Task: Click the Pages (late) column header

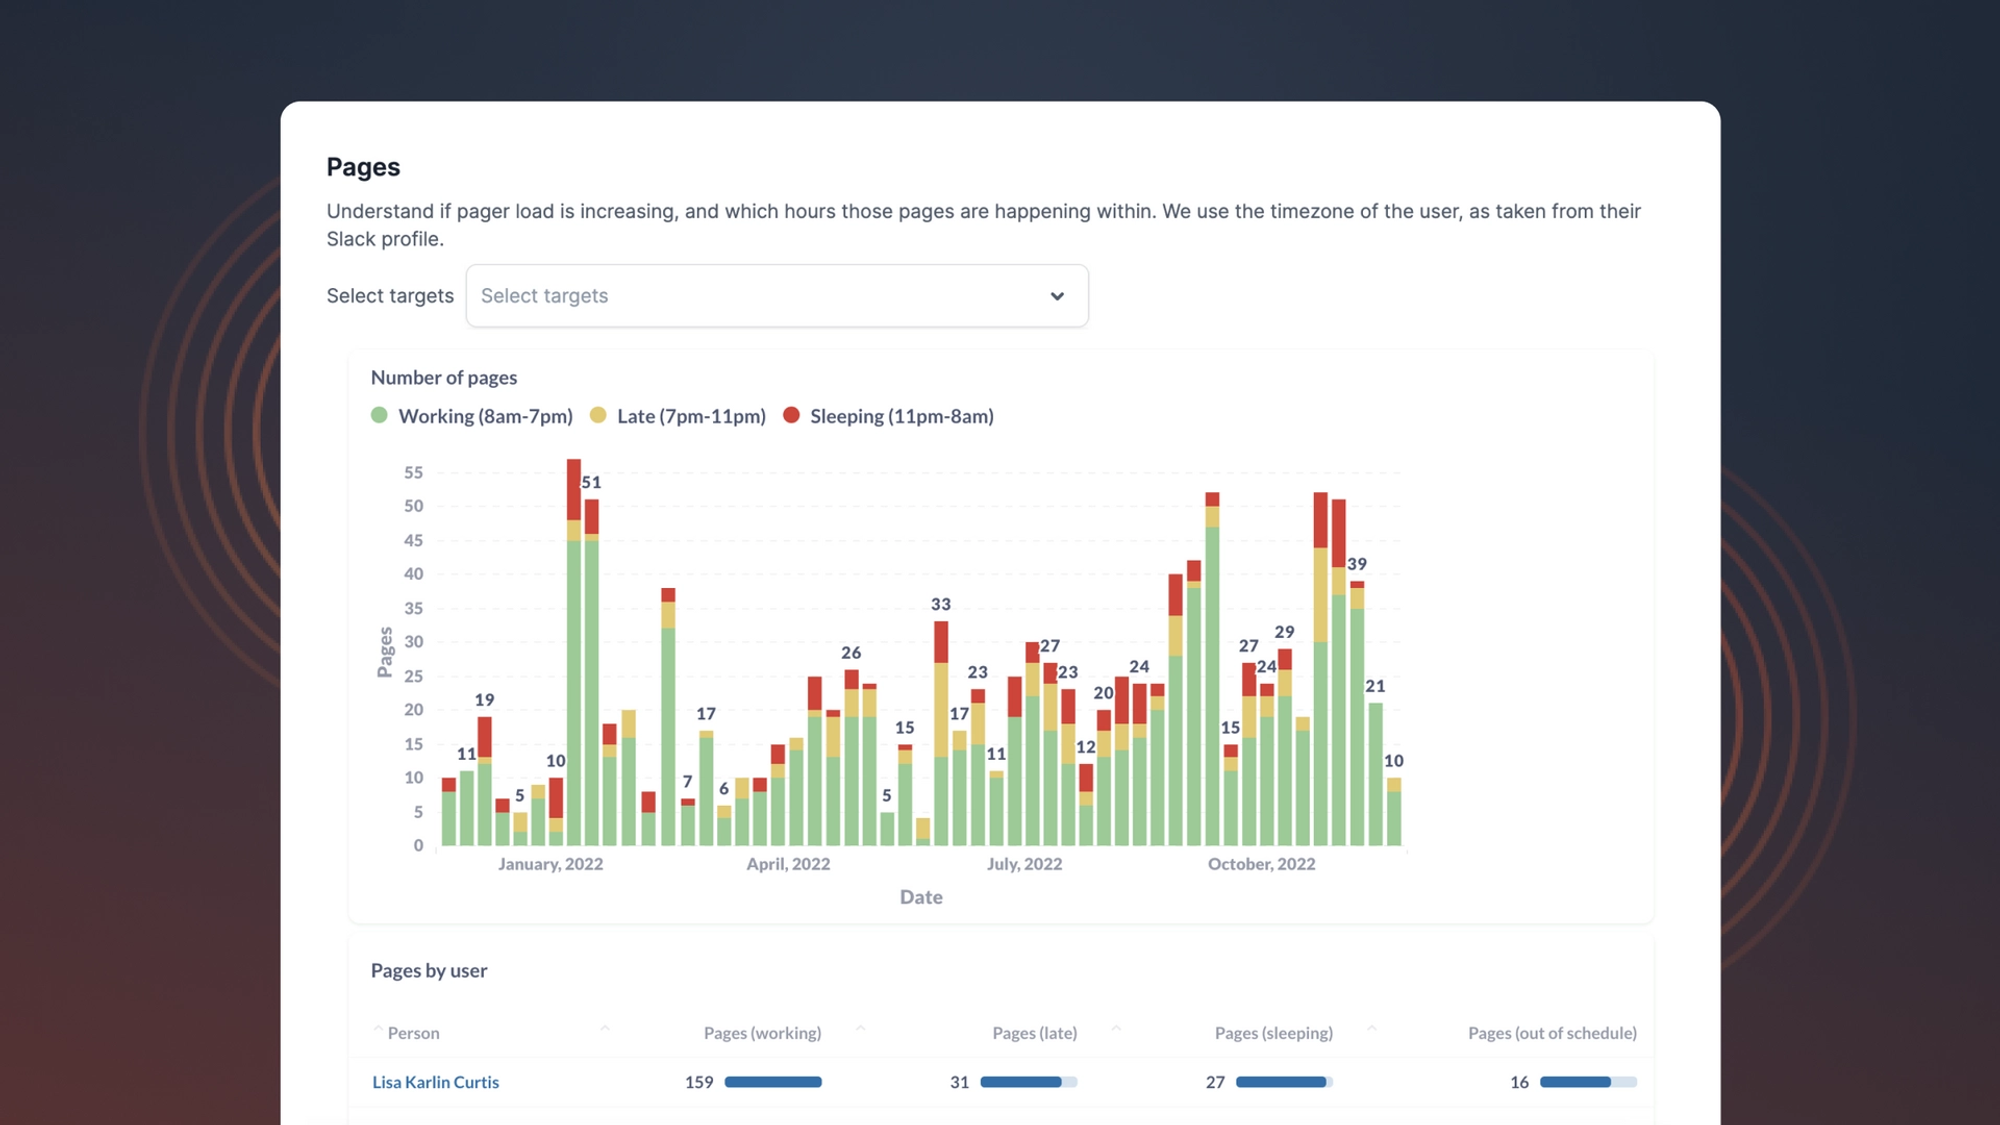Action: pos(1034,1033)
